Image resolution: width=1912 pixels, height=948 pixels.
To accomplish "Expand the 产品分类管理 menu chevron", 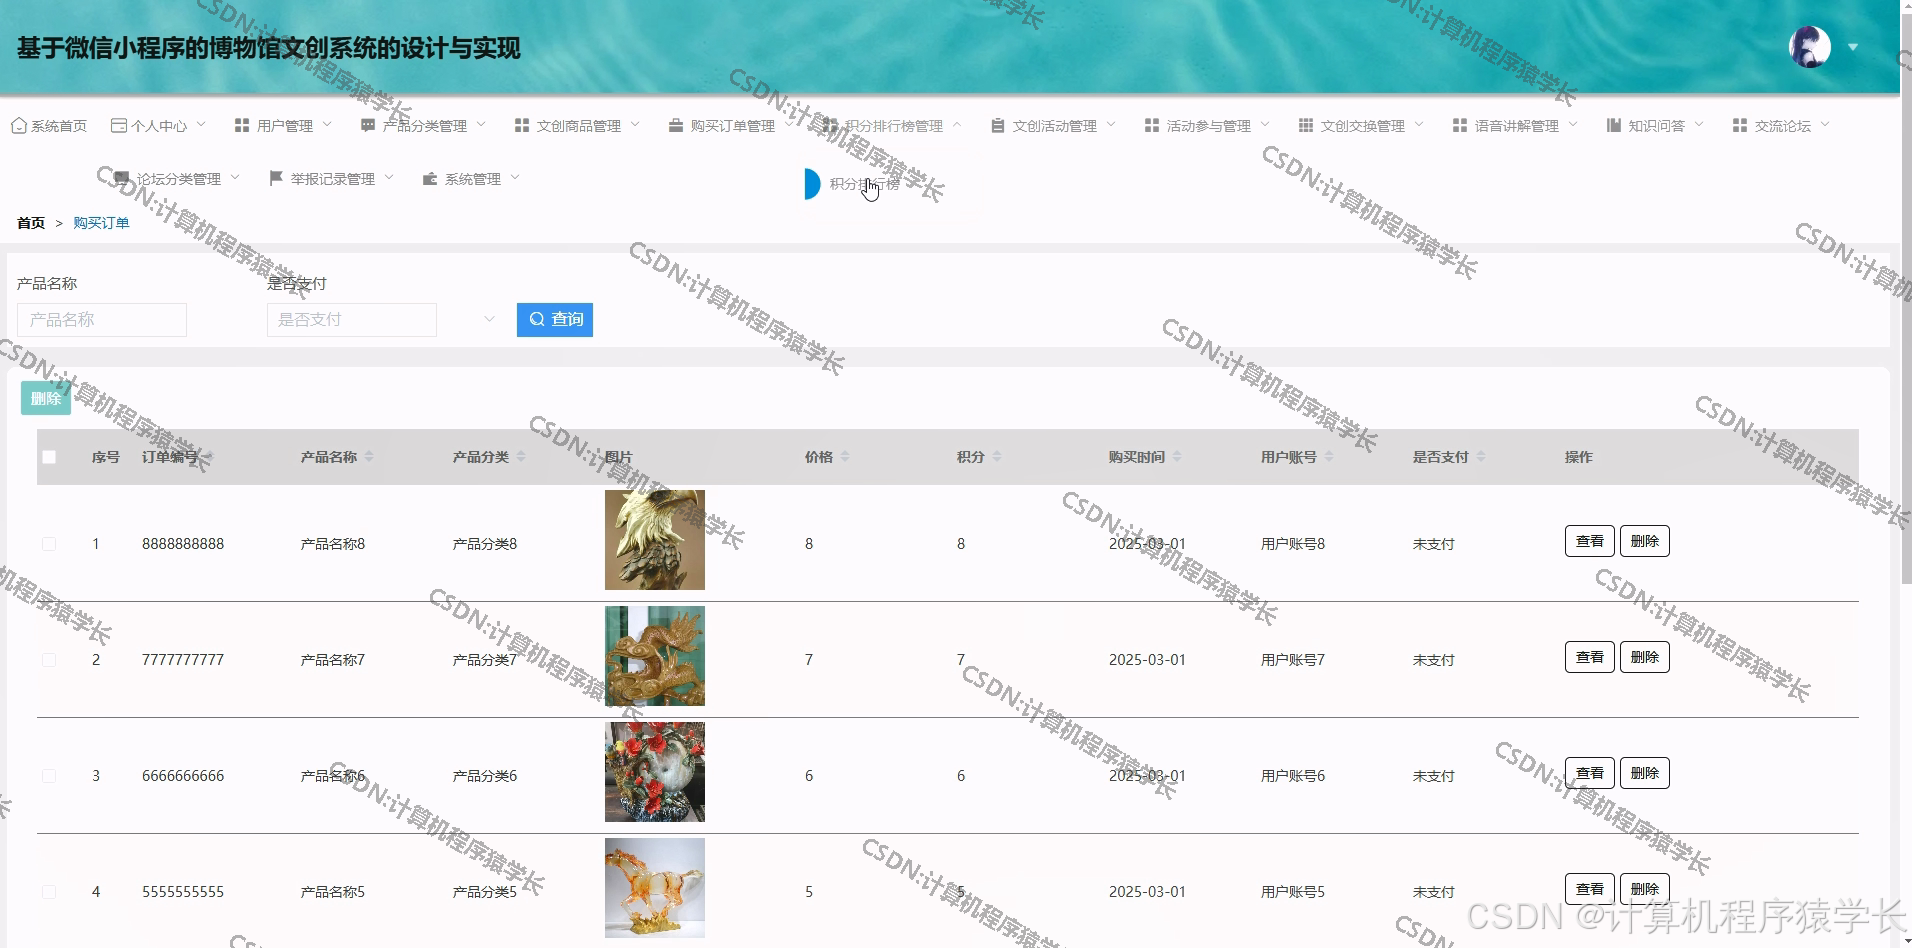I will (x=481, y=125).
